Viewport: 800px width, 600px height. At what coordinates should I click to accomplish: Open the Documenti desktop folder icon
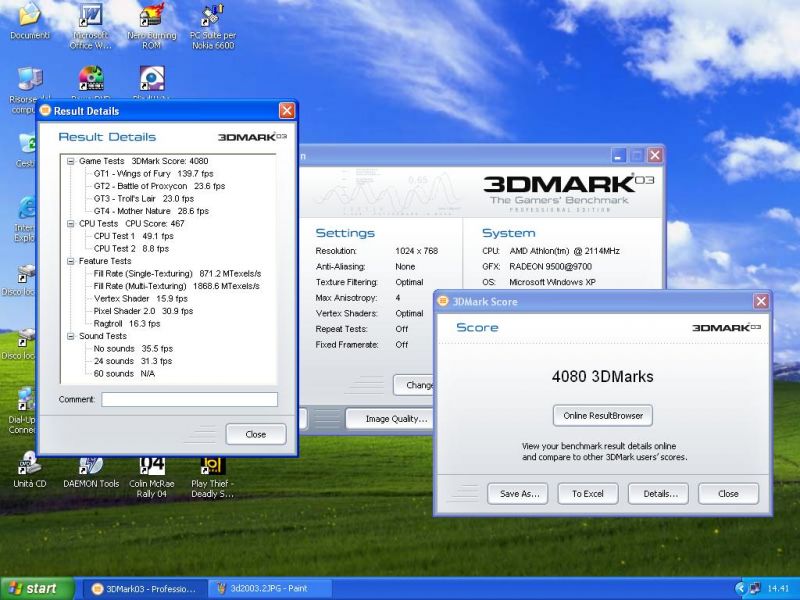[x=30, y=20]
